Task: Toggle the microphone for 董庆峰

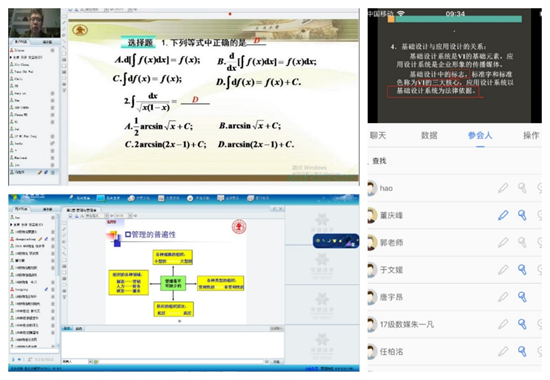Action: click(x=522, y=215)
